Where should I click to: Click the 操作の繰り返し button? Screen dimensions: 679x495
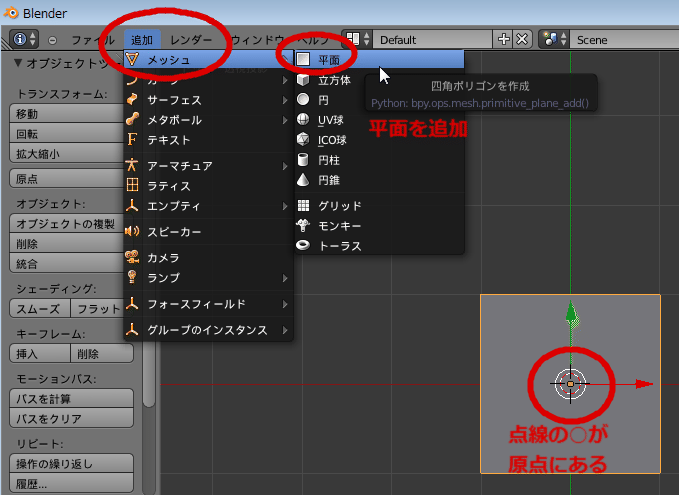[x=71, y=463]
